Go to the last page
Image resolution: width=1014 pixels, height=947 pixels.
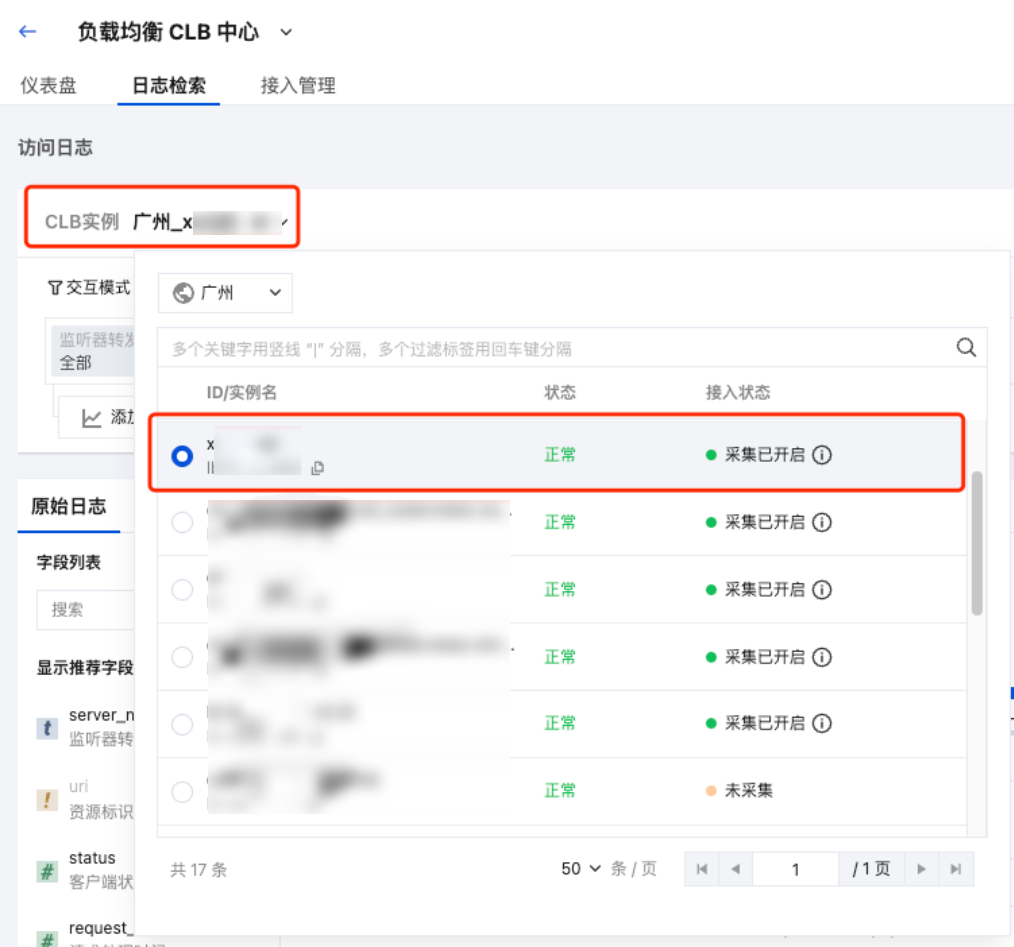955,869
